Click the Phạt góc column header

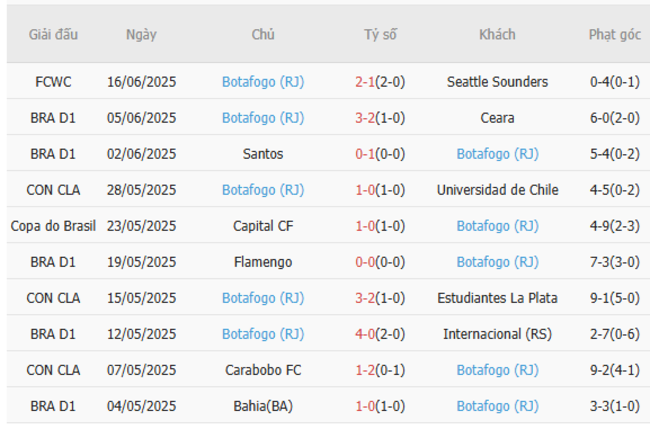pyautogui.click(x=614, y=34)
